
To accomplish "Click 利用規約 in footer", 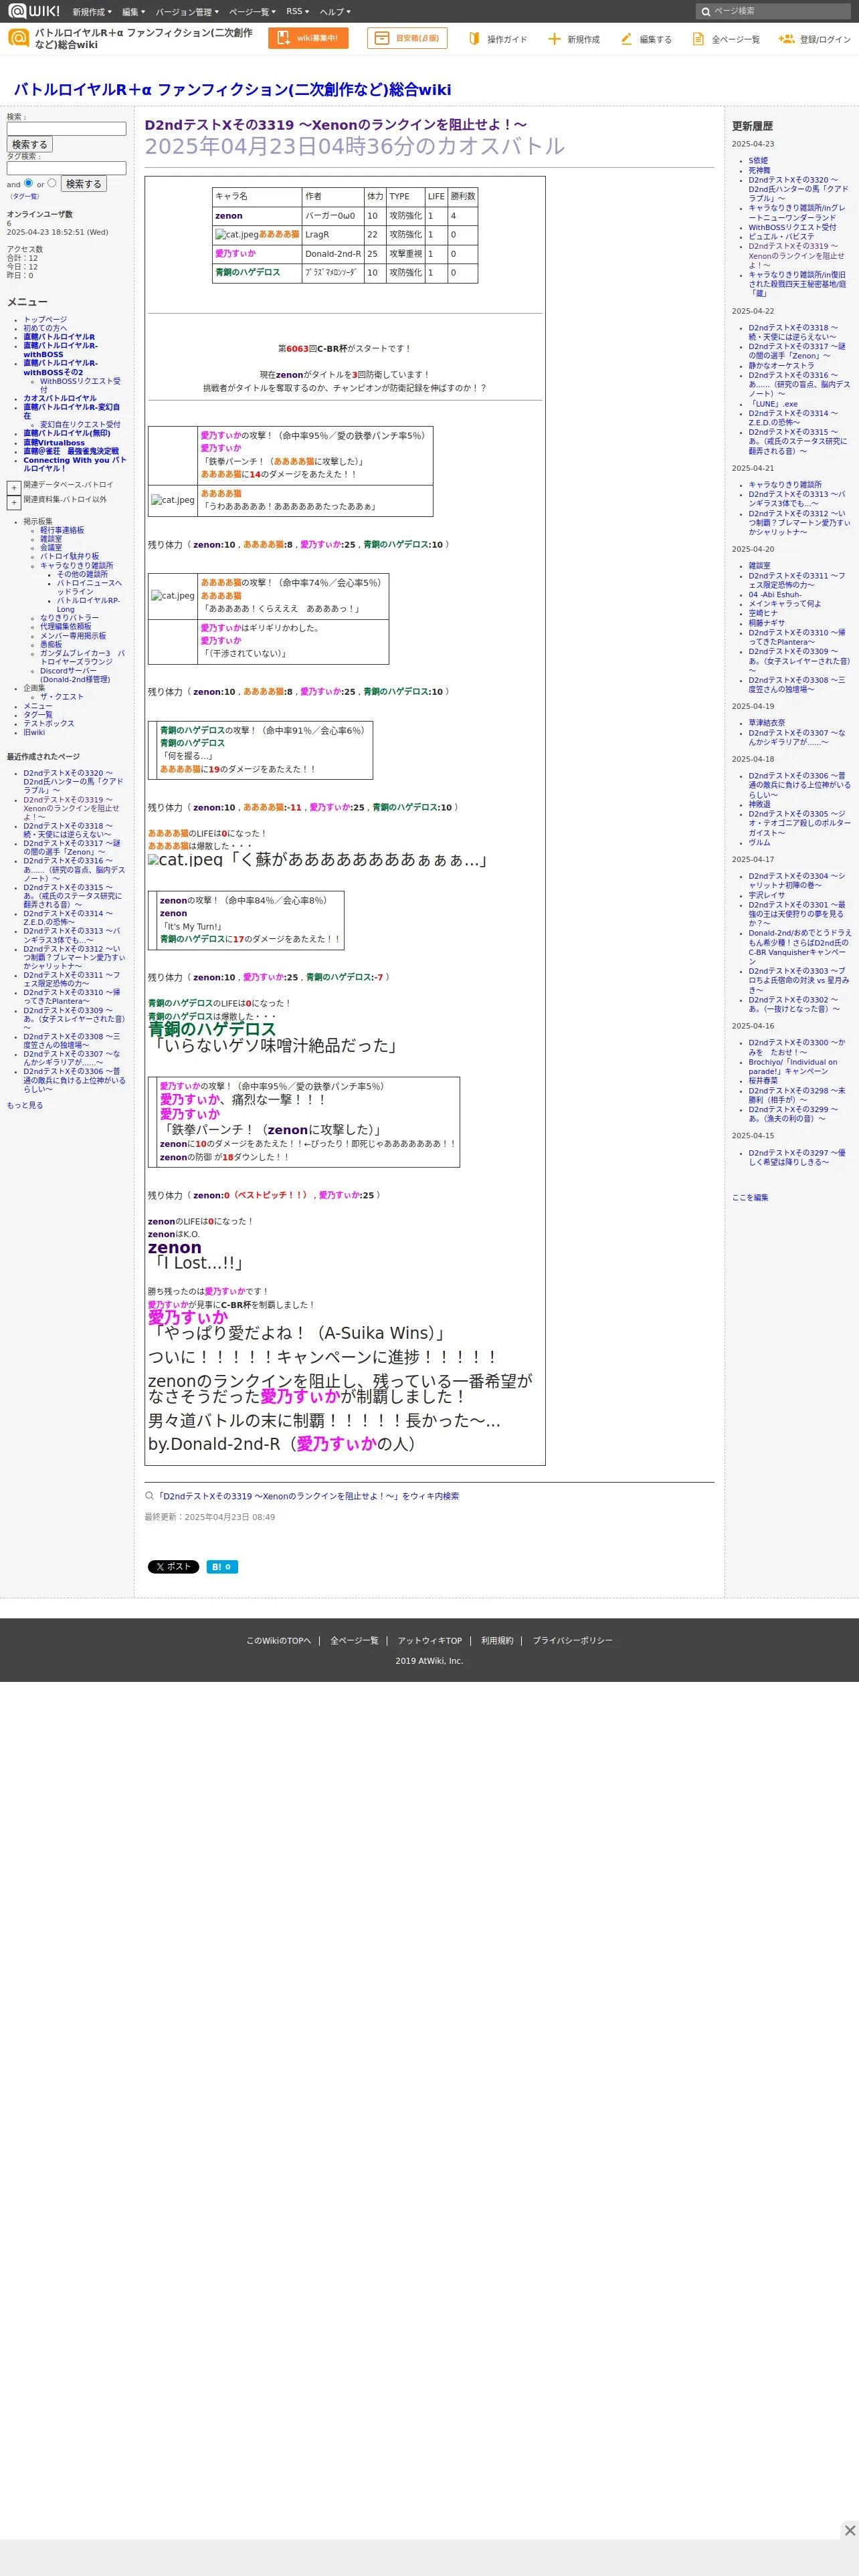I will coord(497,1640).
